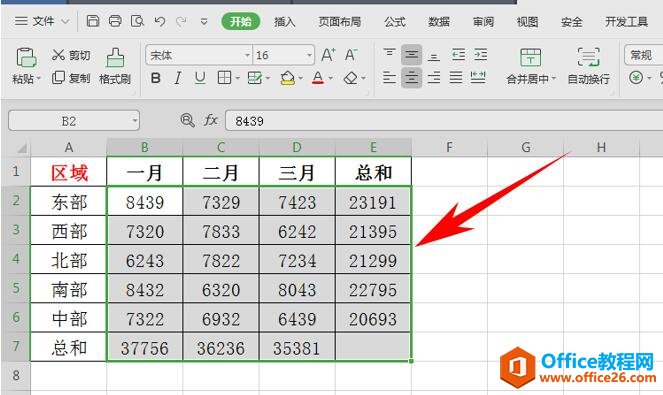
Task: Align text right
Action: click(433, 77)
